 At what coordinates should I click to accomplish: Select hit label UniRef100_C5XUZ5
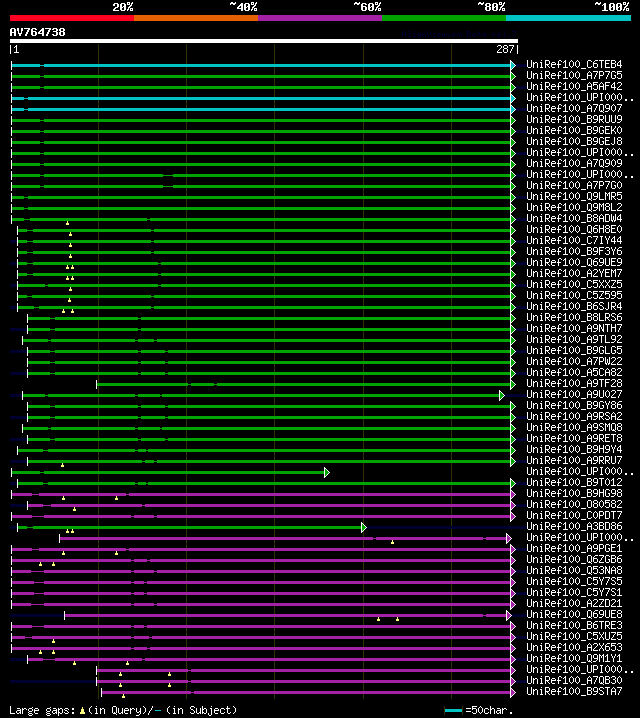click(x=574, y=636)
